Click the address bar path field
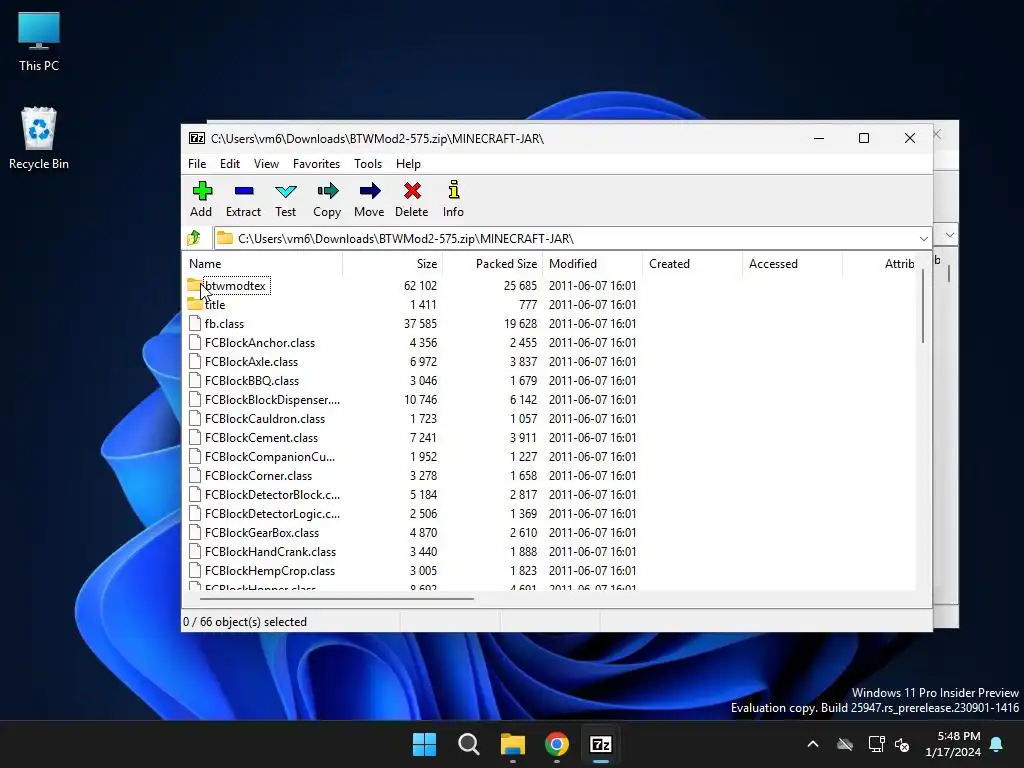Viewport: 1024px width, 768px height. coord(565,238)
